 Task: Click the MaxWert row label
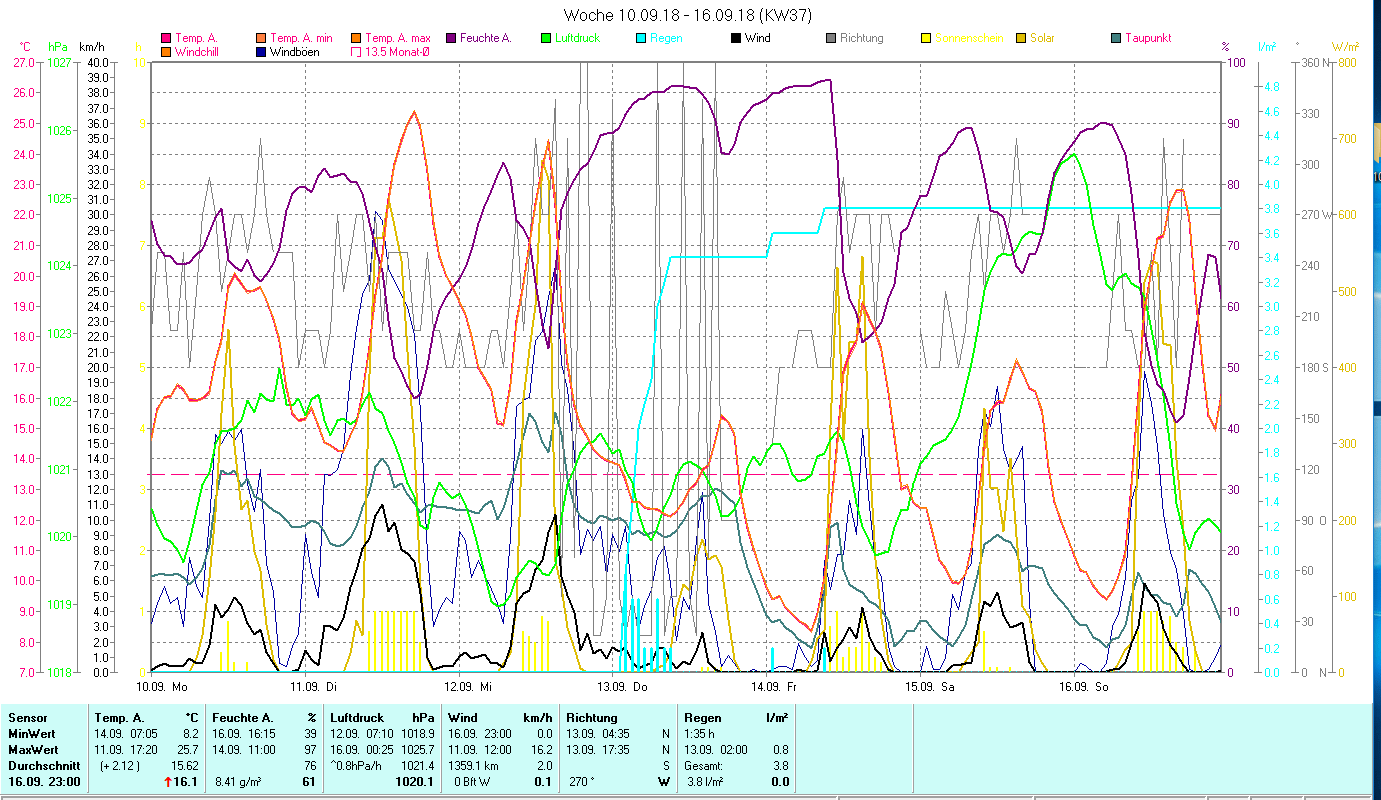(x=33, y=750)
